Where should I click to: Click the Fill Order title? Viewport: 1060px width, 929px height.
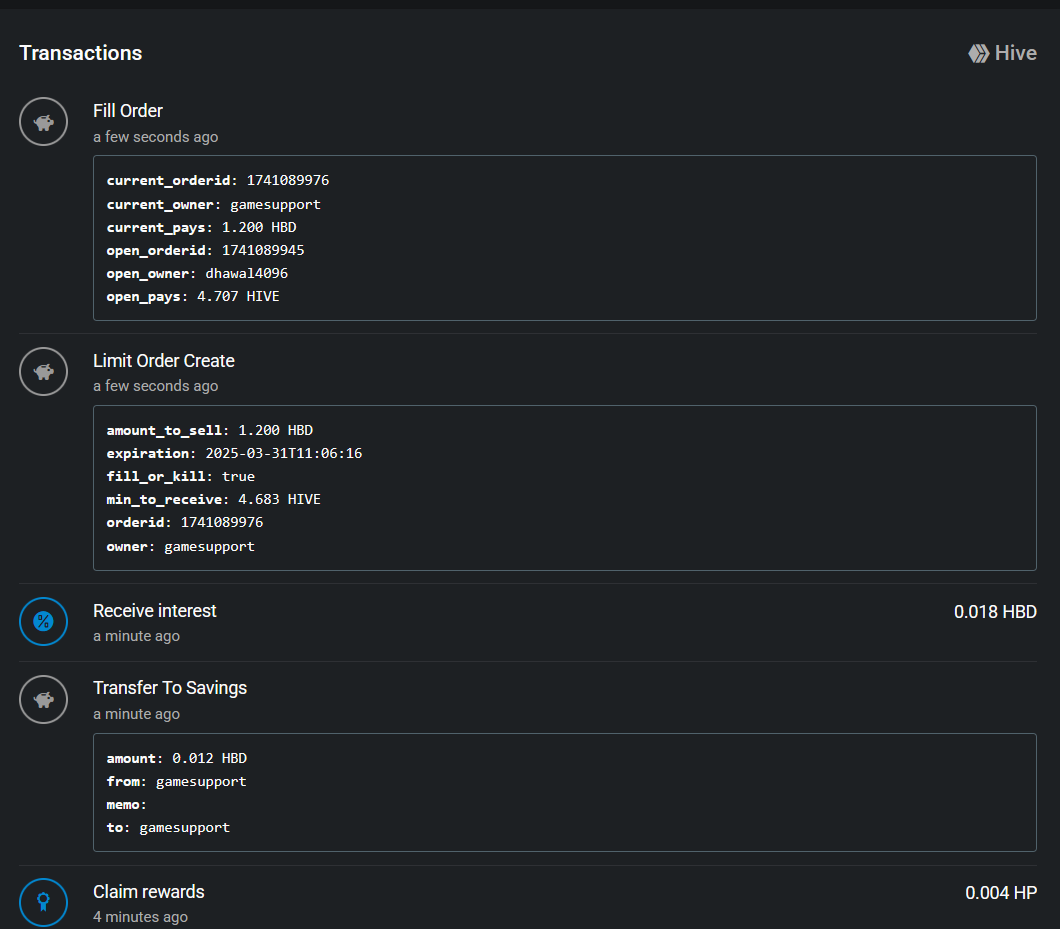click(x=128, y=111)
